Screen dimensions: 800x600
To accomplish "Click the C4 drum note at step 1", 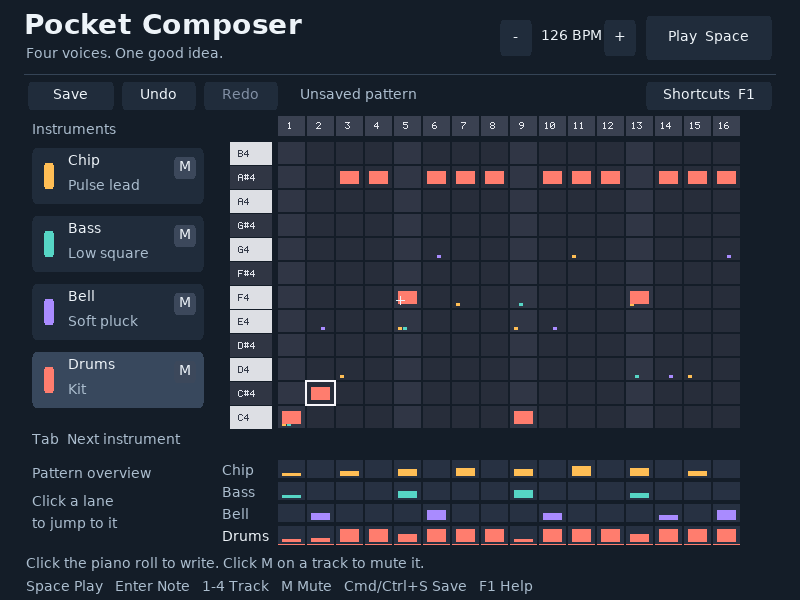I will pyautogui.click(x=291, y=417).
